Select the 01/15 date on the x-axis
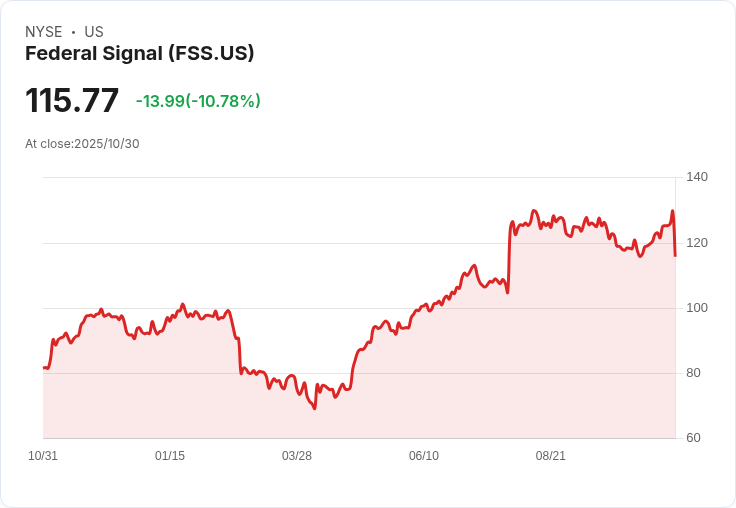736x508 pixels. click(170, 456)
